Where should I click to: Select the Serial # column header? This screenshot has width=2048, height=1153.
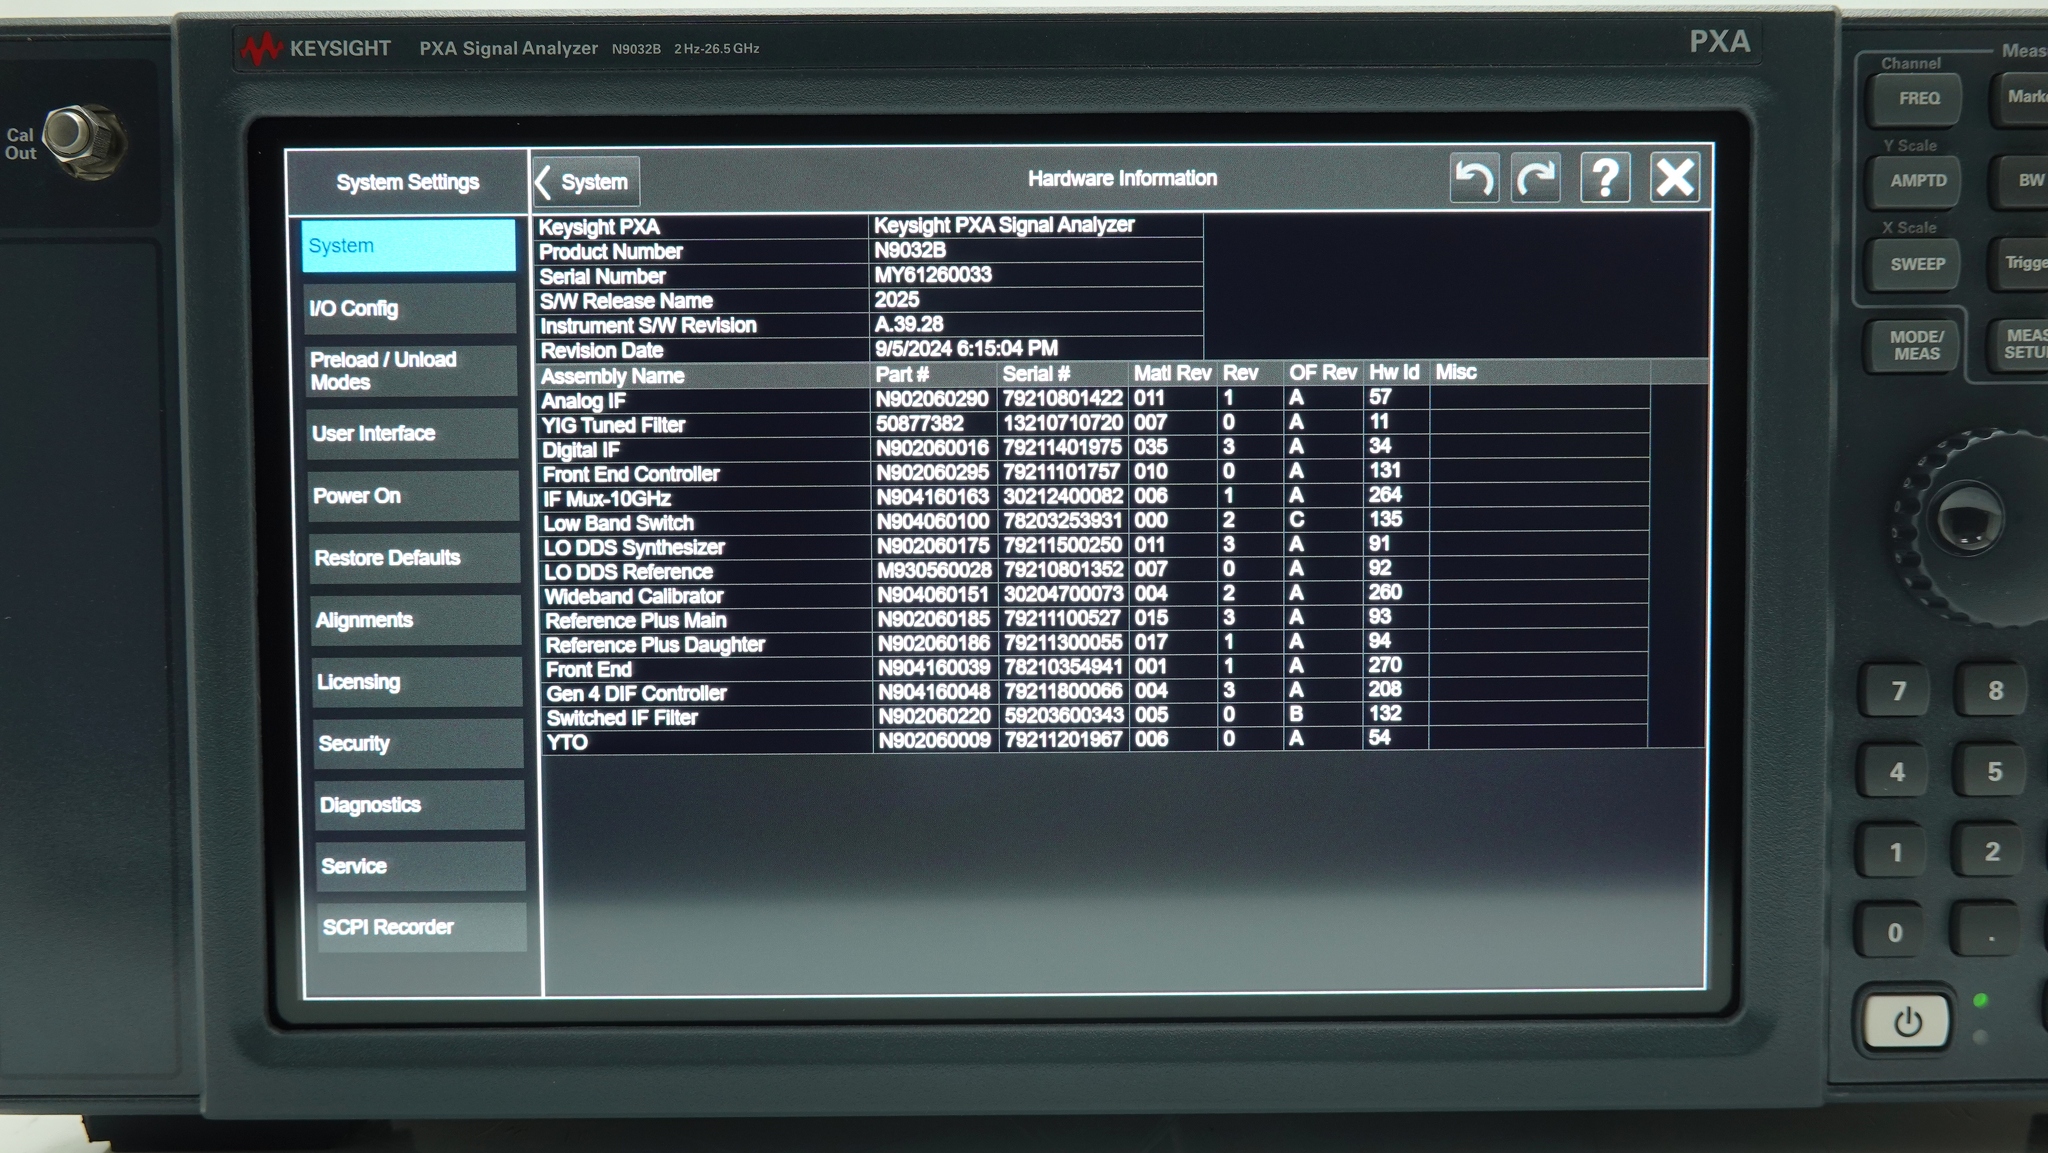click(x=1036, y=374)
